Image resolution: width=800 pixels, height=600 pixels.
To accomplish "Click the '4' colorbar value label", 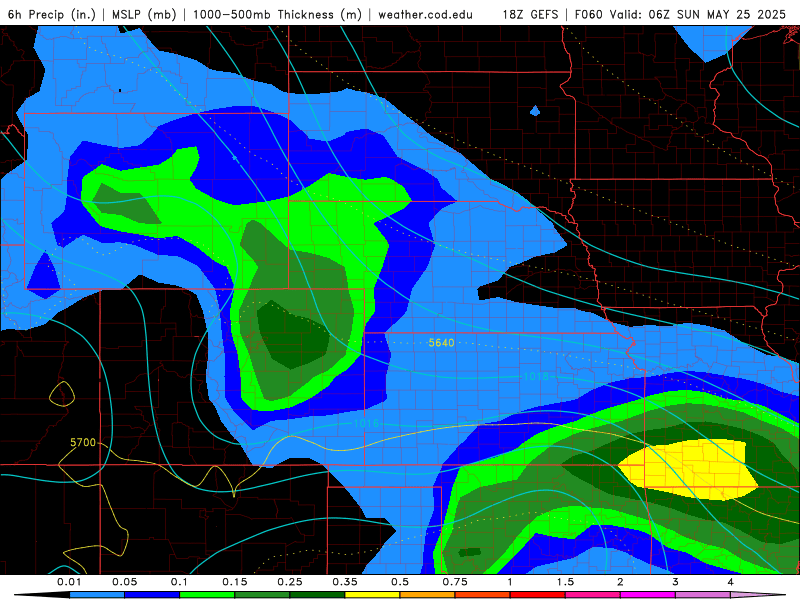I will point(731,582).
